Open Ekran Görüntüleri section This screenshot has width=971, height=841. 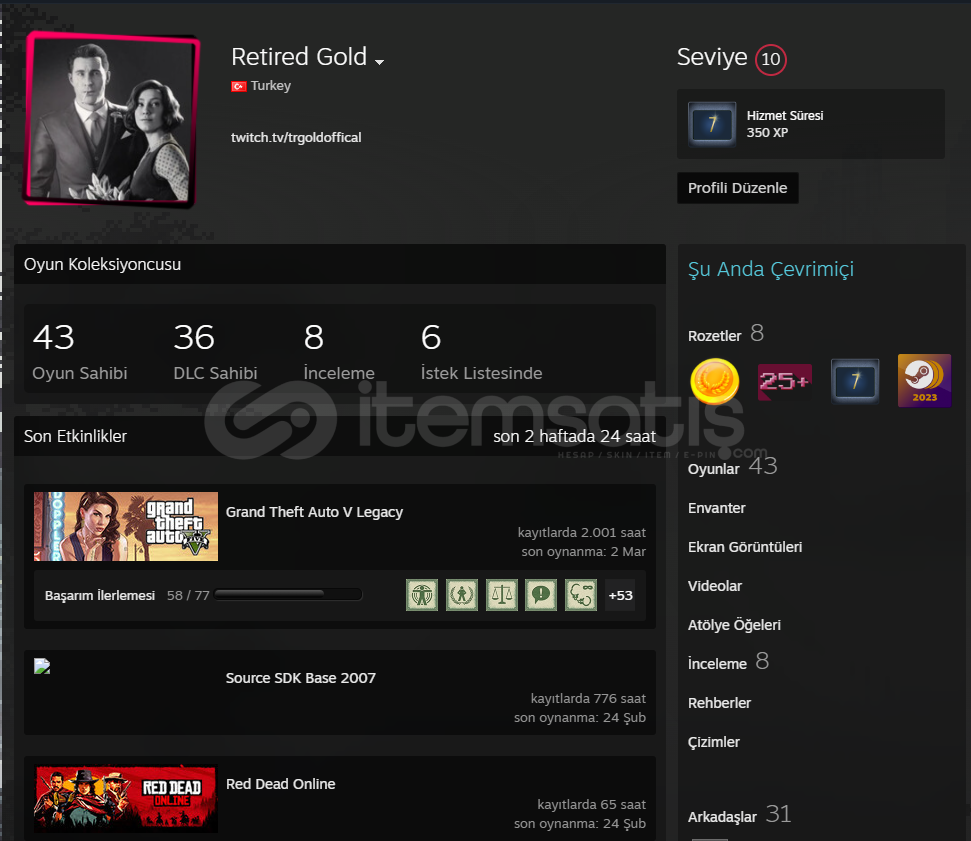coord(744,547)
